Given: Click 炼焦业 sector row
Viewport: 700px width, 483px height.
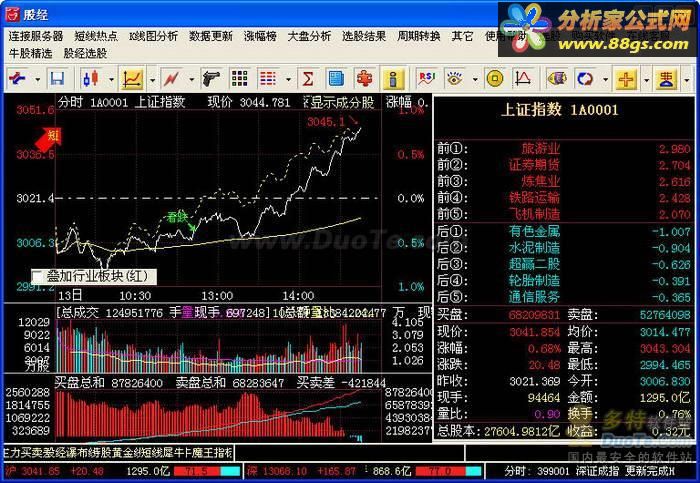Looking at the screenshot, I should point(564,182).
